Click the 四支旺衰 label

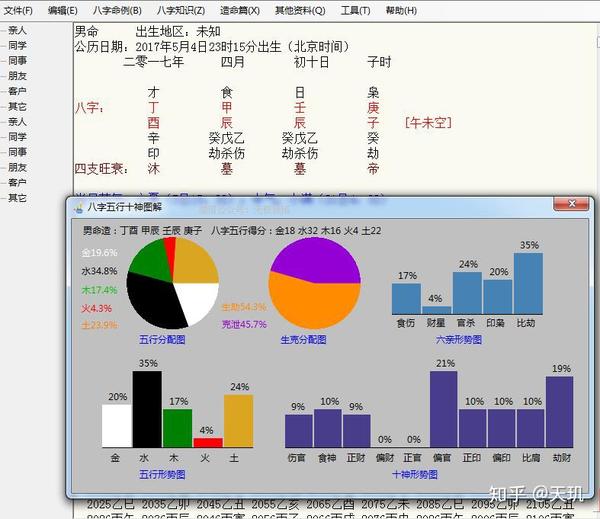101,169
